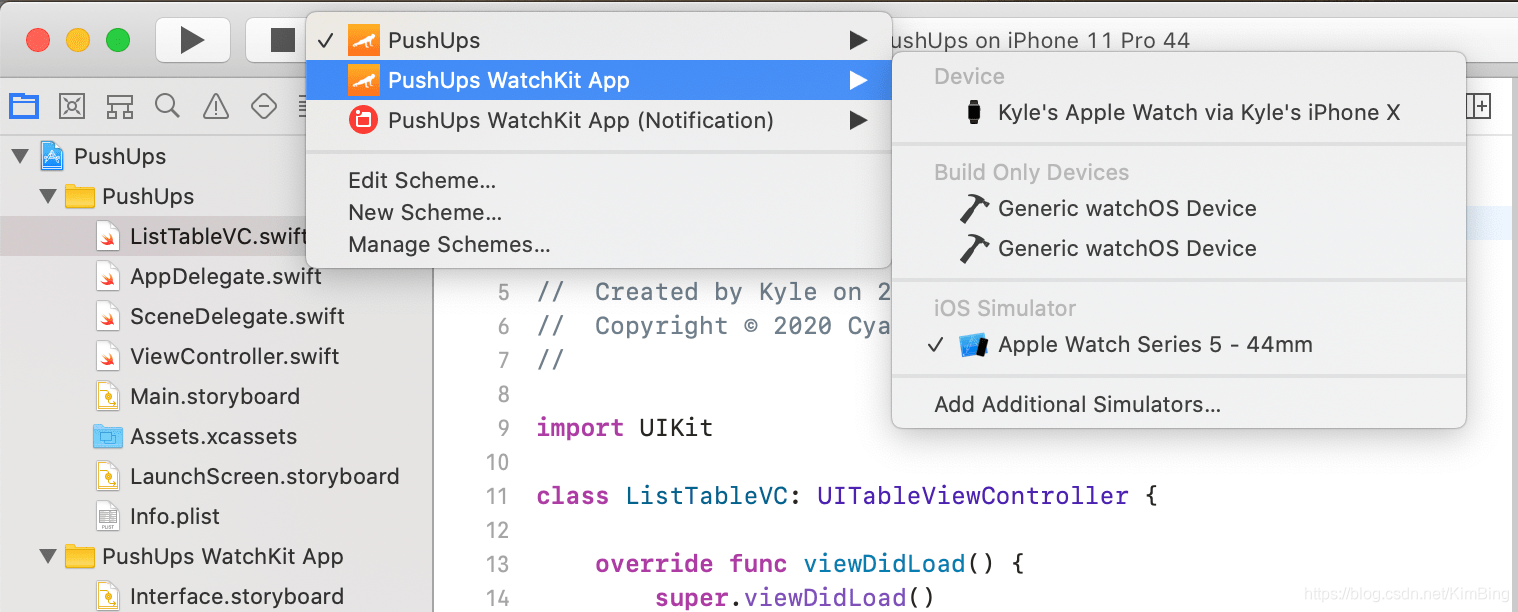The height and width of the screenshot is (612, 1518).
Task: Click the AppDelegate.swift file icon
Action: tap(108, 276)
